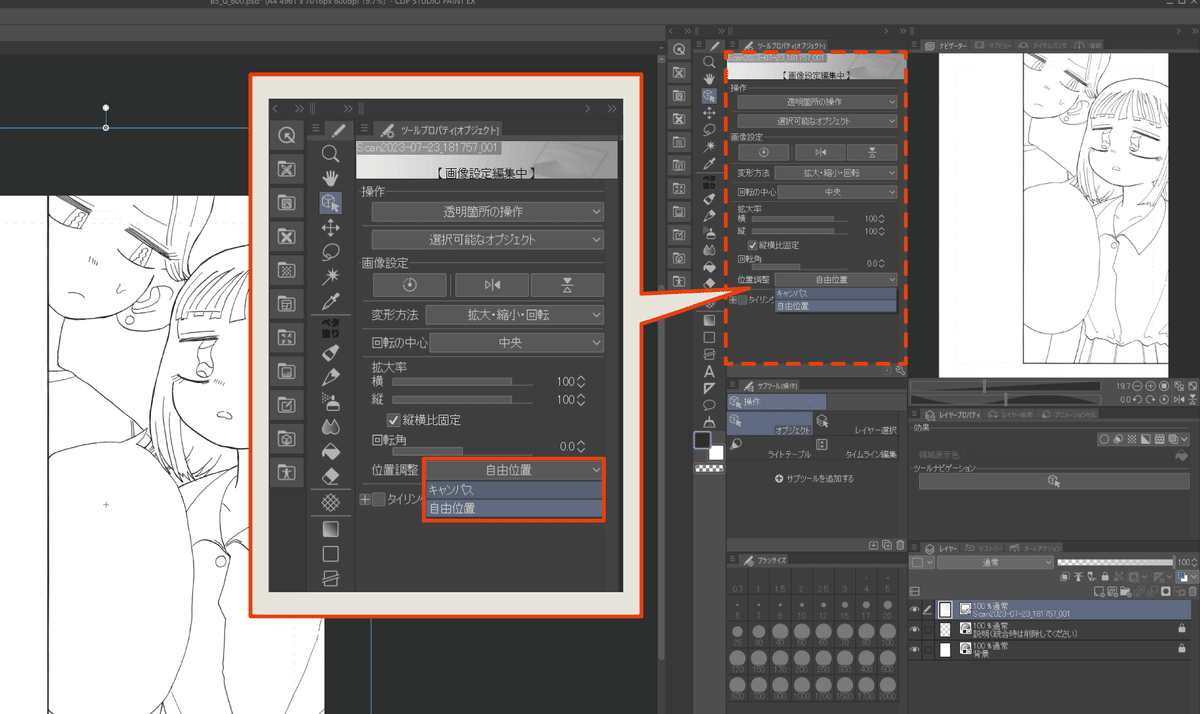Toggle Tone effect dotted icon in Layer Property
This screenshot has height=714, width=1200.
point(1131,438)
